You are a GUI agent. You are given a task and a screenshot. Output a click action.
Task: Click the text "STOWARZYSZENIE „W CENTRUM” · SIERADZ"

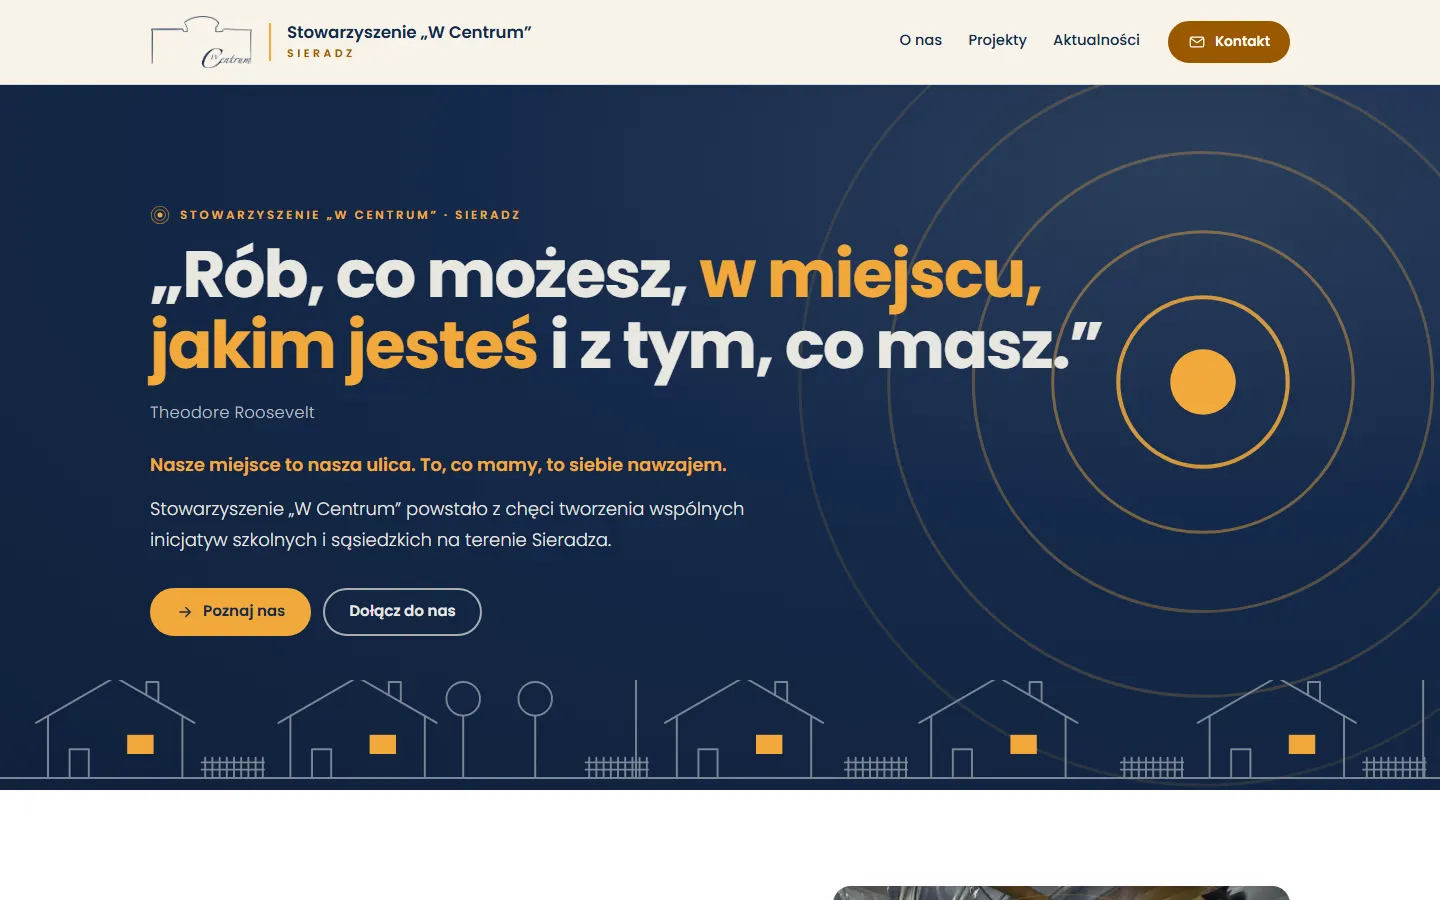click(350, 215)
